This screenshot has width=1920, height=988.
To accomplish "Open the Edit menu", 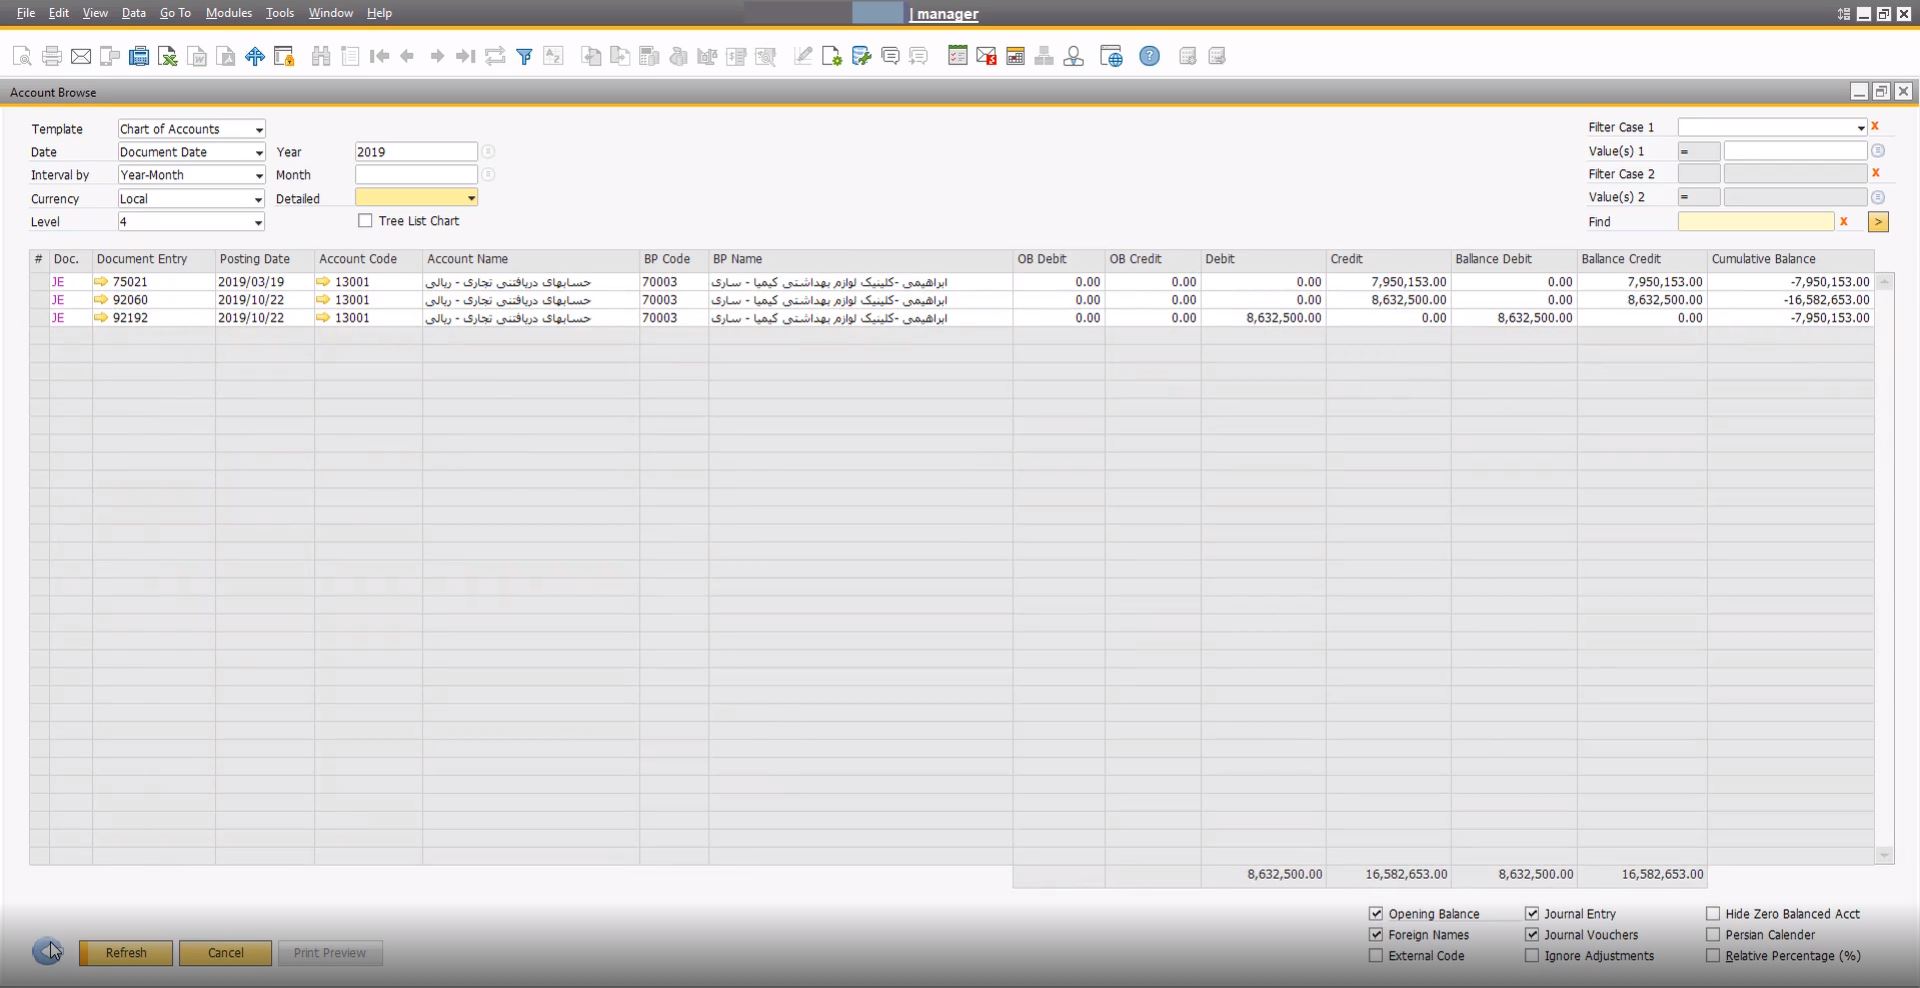I will pyautogui.click(x=59, y=13).
